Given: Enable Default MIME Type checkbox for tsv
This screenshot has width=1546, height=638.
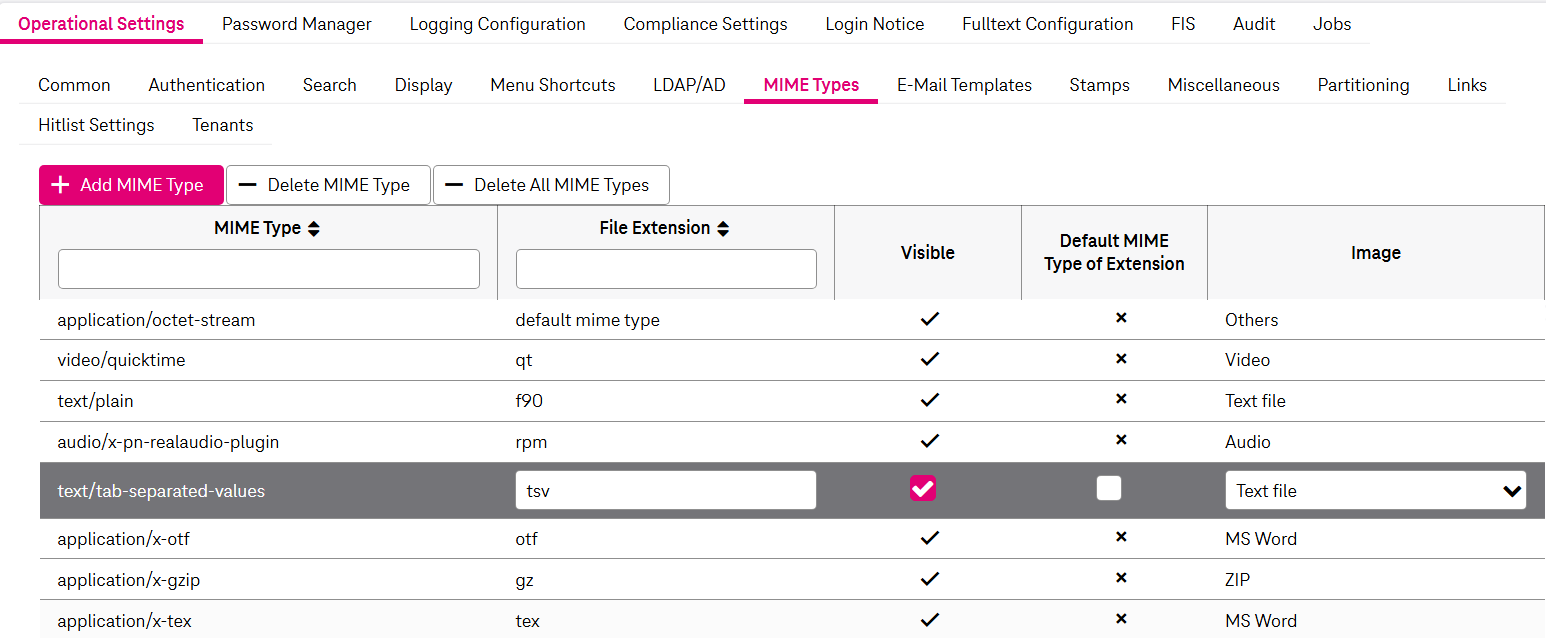Looking at the screenshot, I should [1108, 488].
